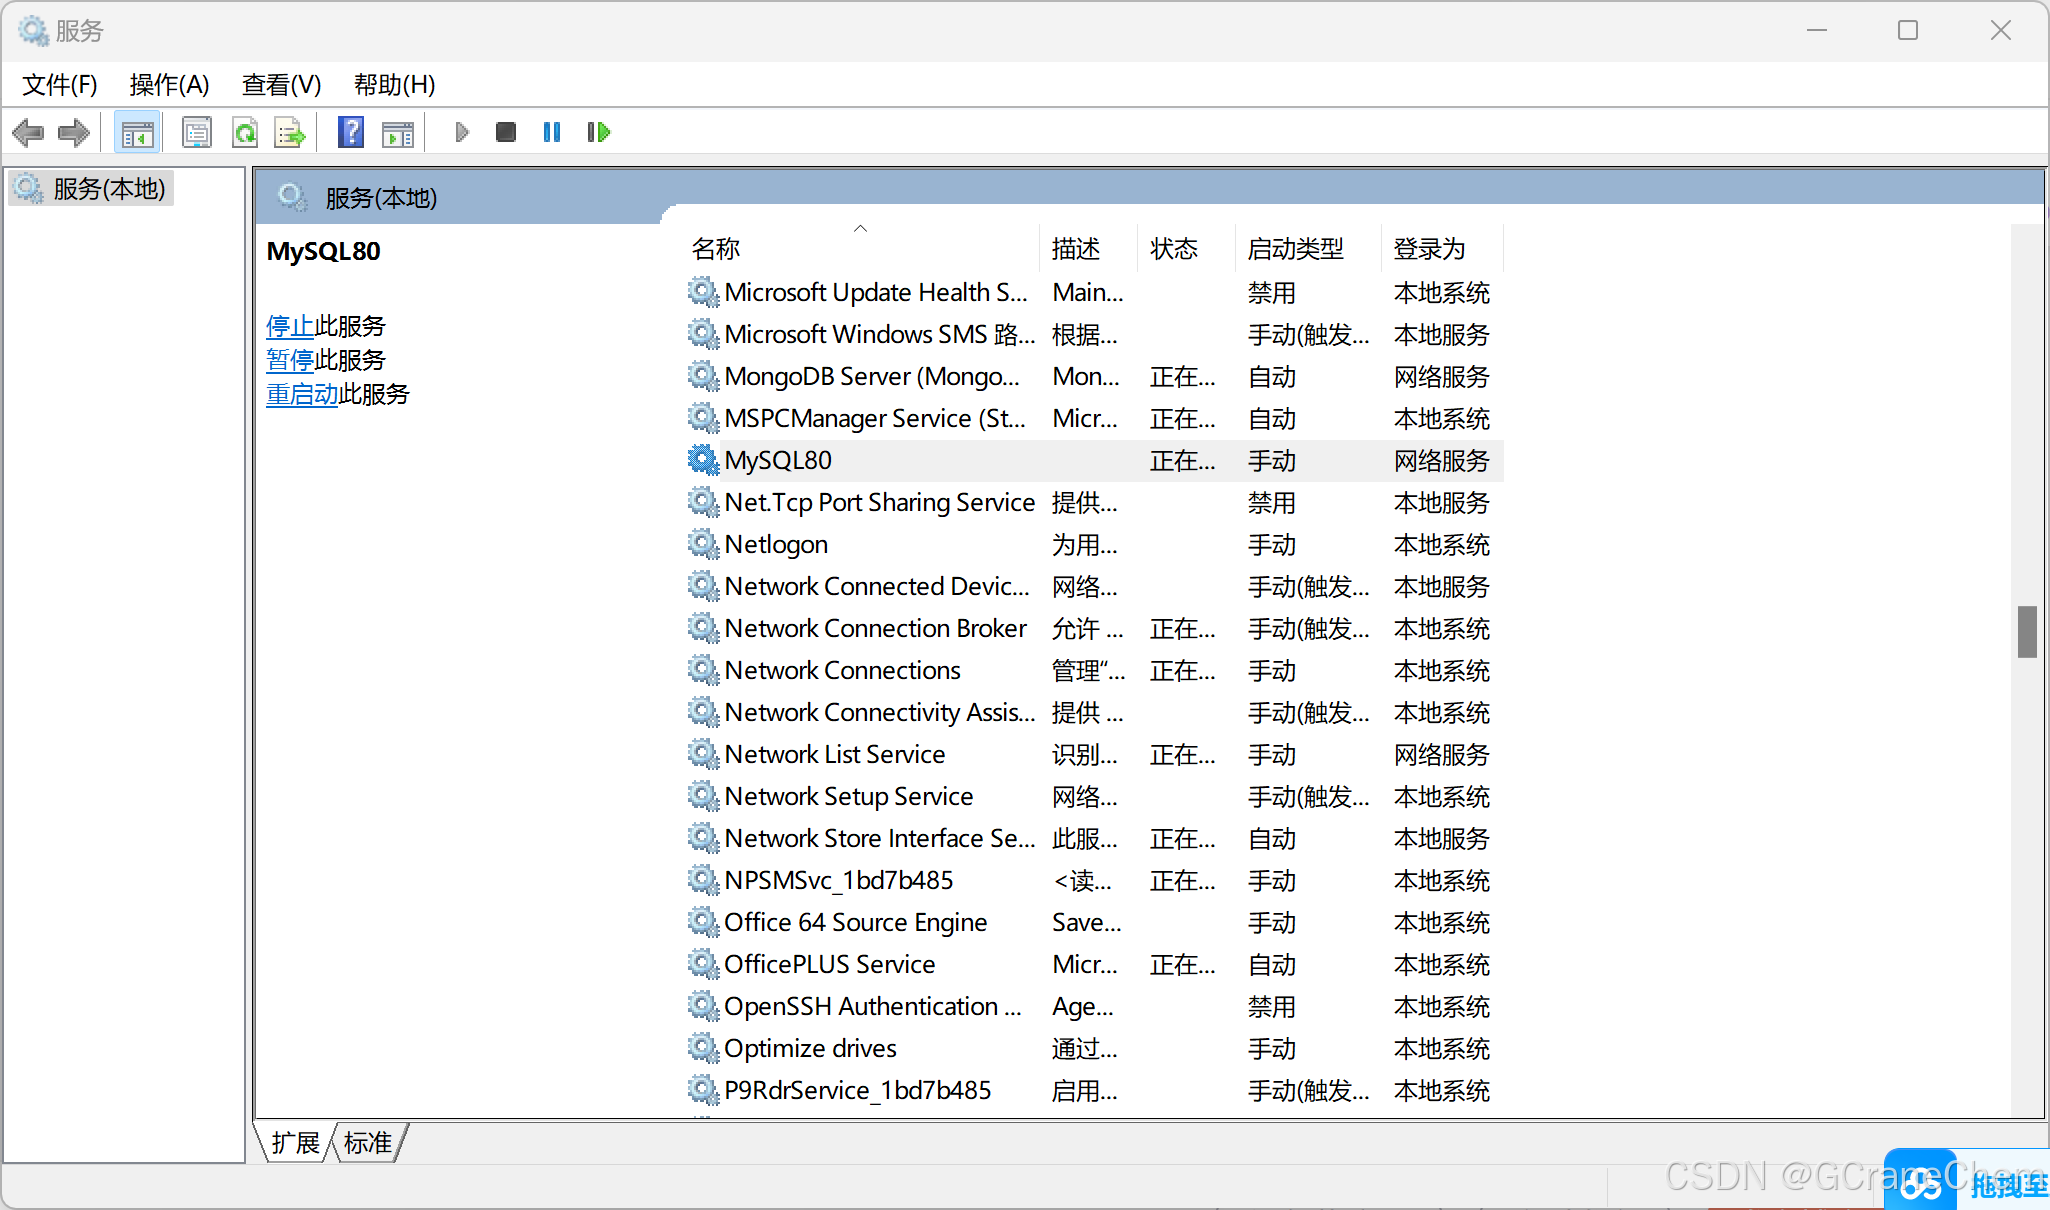Pause the service using the pause icon

coord(551,131)
